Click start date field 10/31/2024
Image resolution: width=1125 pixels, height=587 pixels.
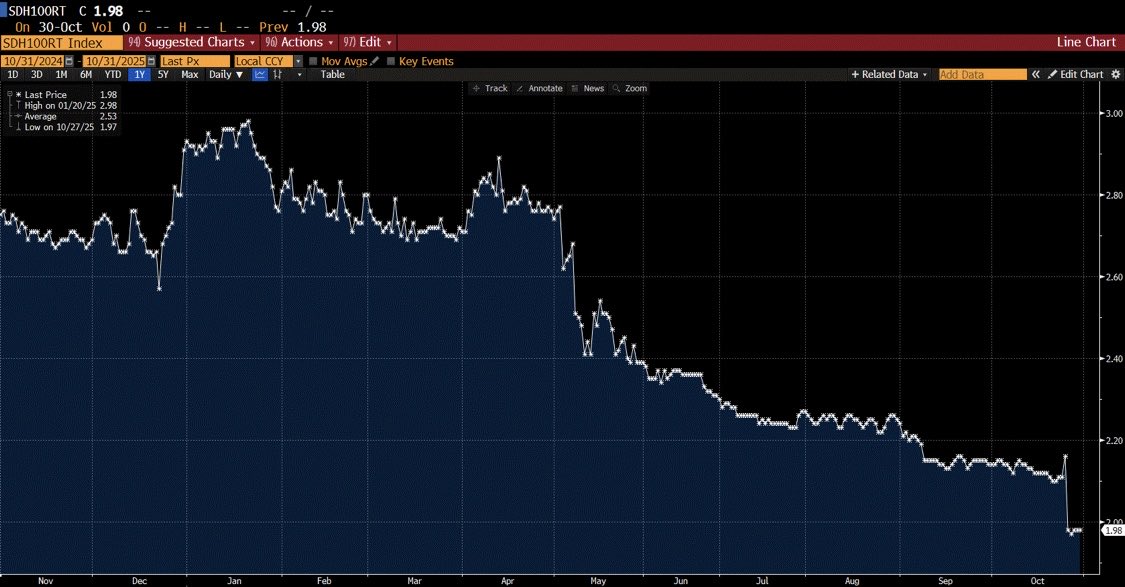point(33,62)
